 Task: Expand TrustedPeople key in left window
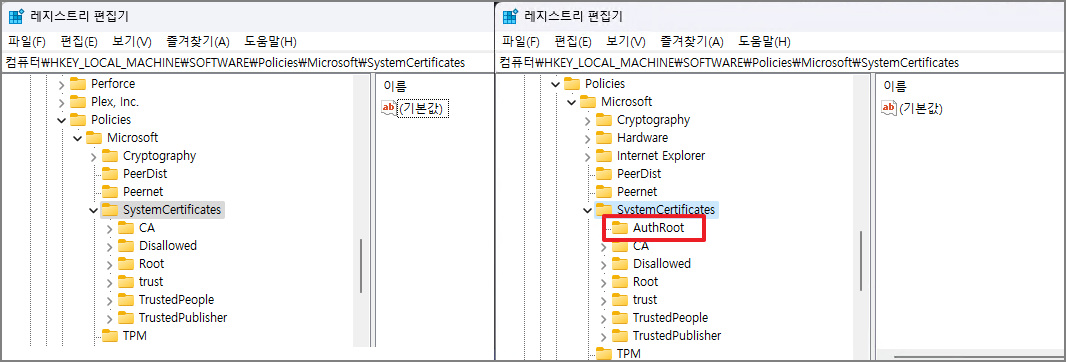pos(110,300)
